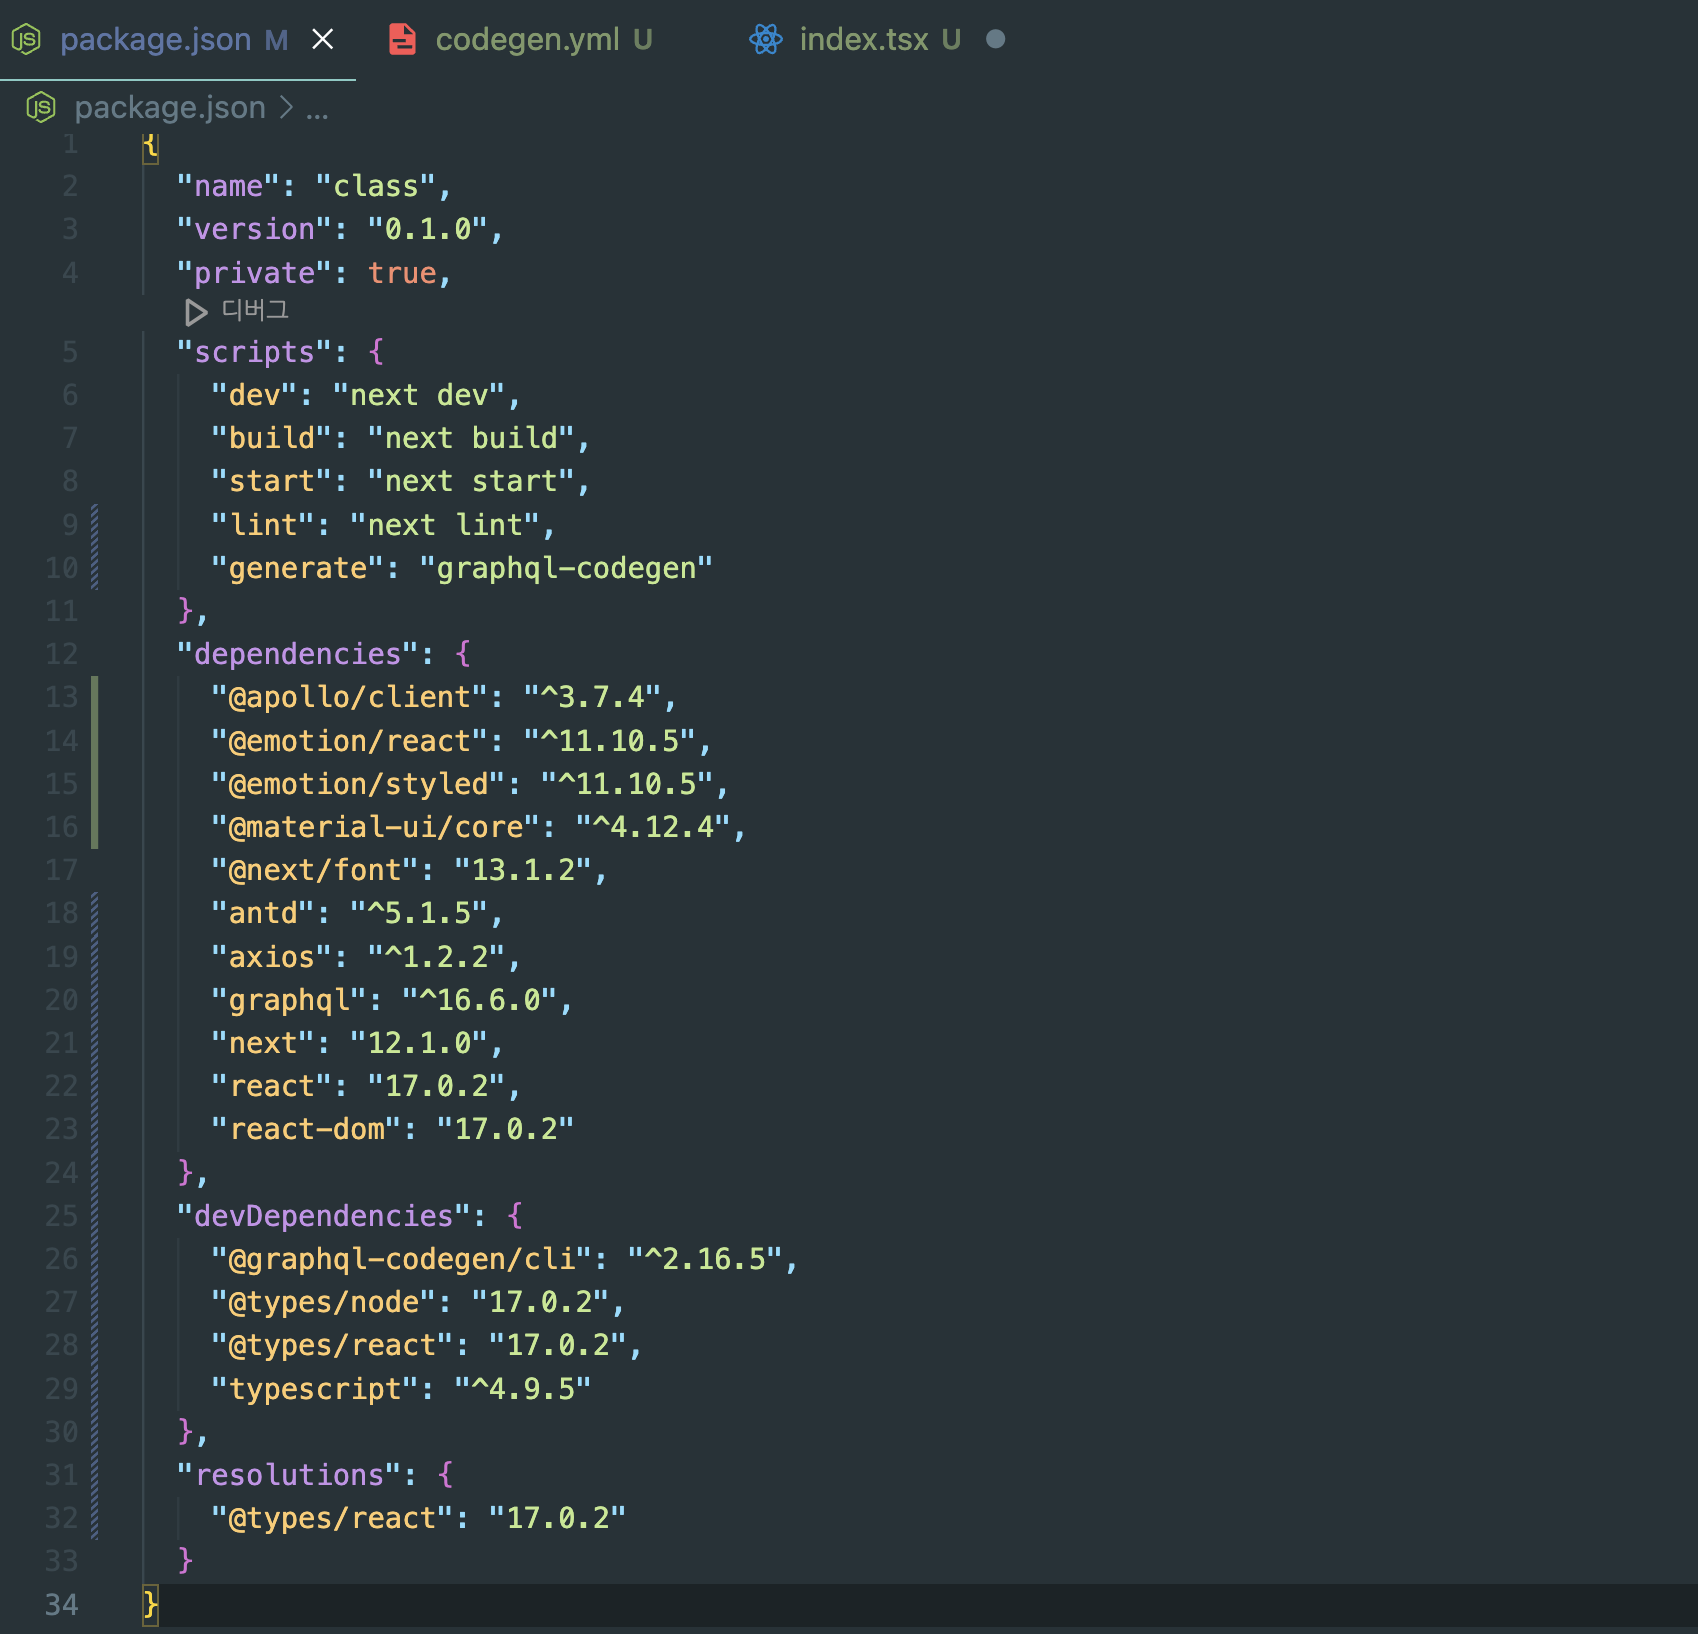Screen dimensions: 1698x1634
Task: Click line number 31 in the gutter
Action: click(61, 1475)
